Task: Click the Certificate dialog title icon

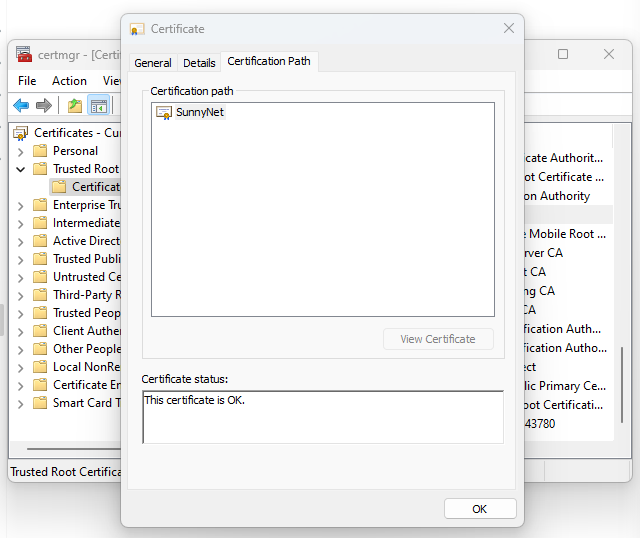Action: point(137,30)
